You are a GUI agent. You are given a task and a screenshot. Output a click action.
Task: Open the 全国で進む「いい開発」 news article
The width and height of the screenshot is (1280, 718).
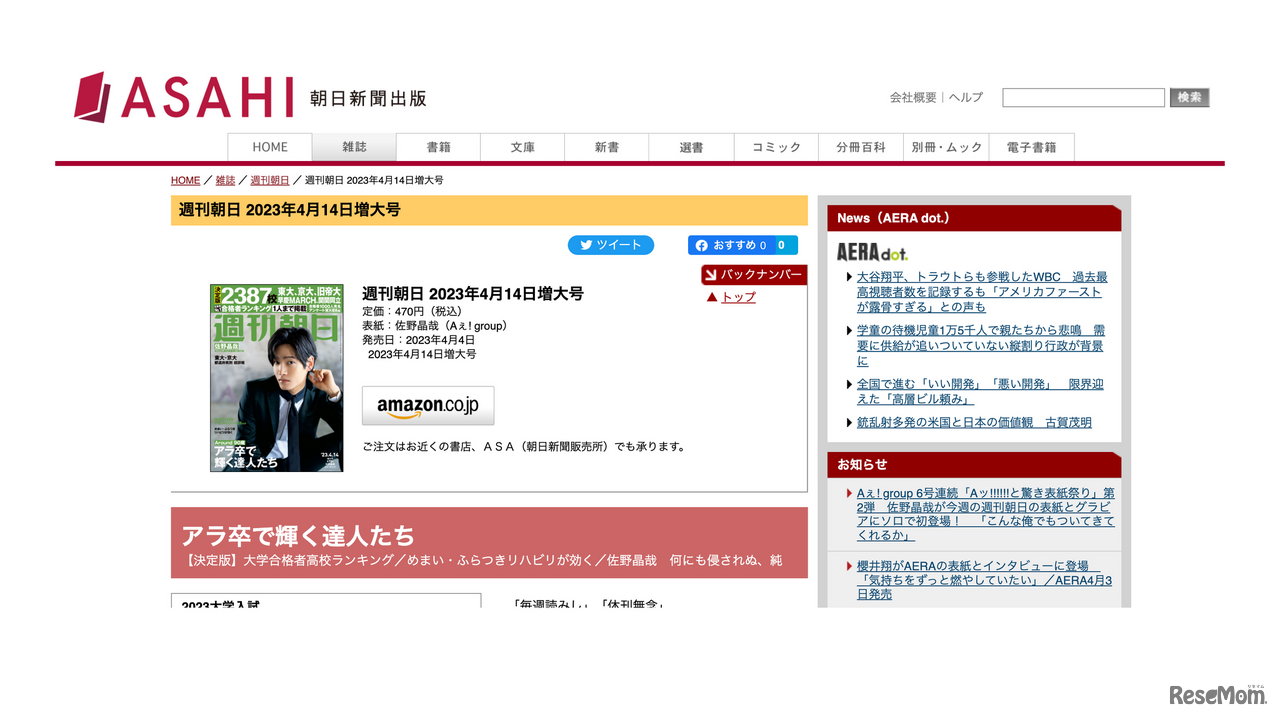980,391
